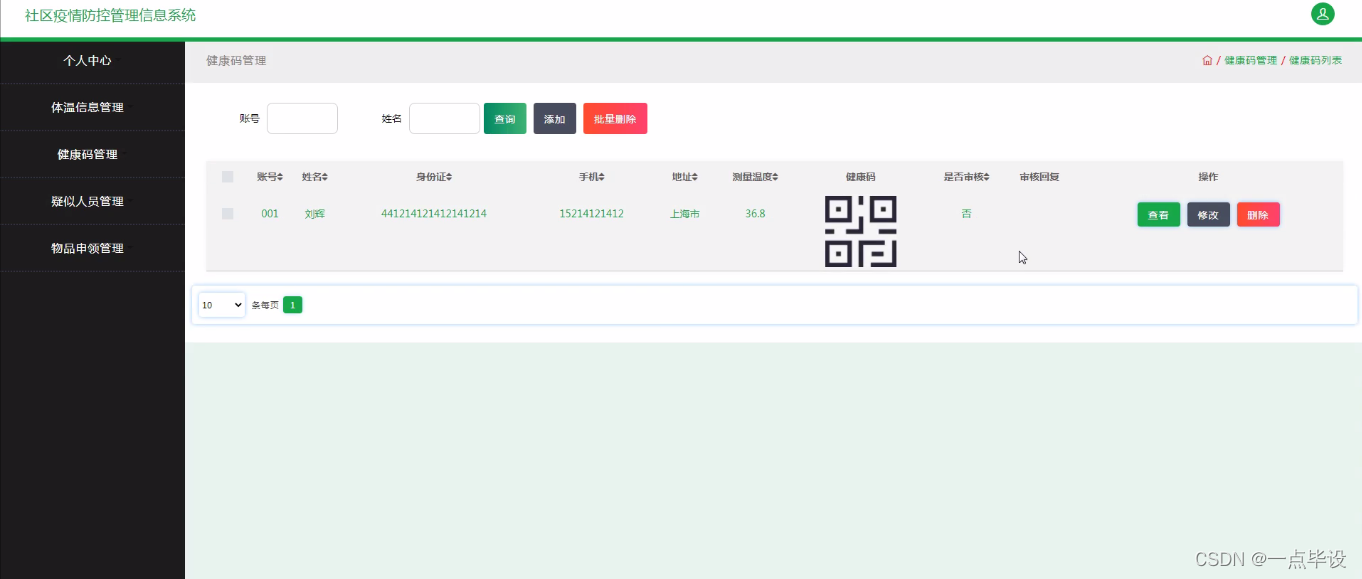Sort by 手机 column header
The image size is (1362, 579).
(x=591, y=177)
